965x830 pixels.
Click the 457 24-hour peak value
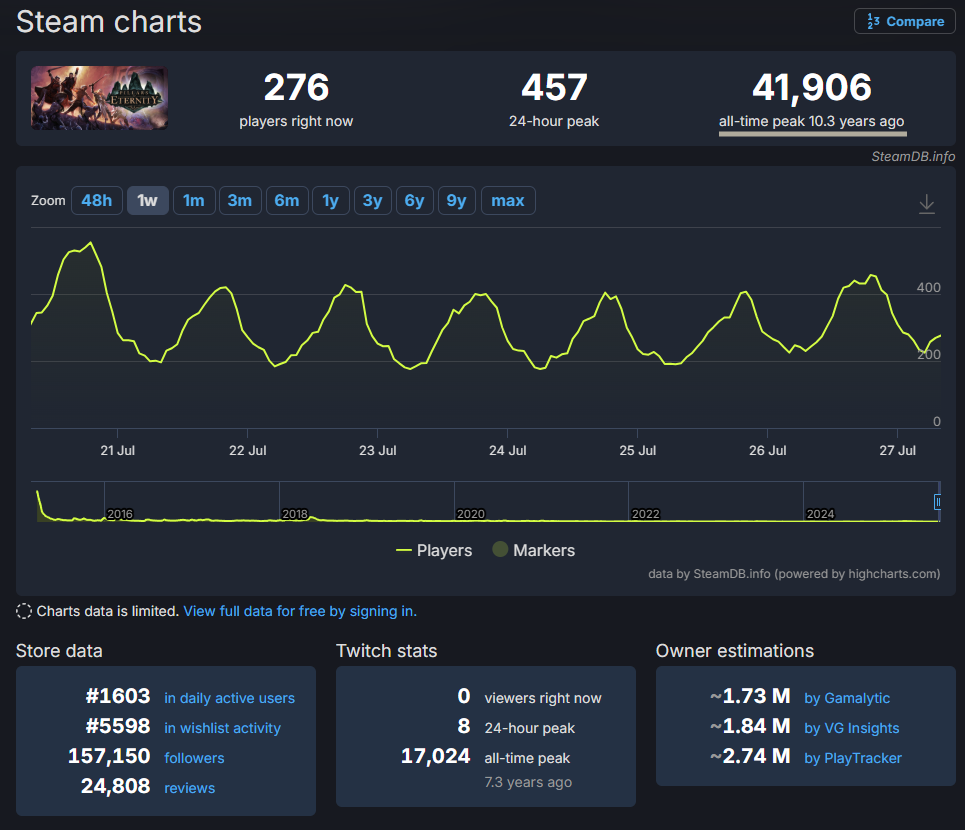pyautogui.click(x=554, y=87)
